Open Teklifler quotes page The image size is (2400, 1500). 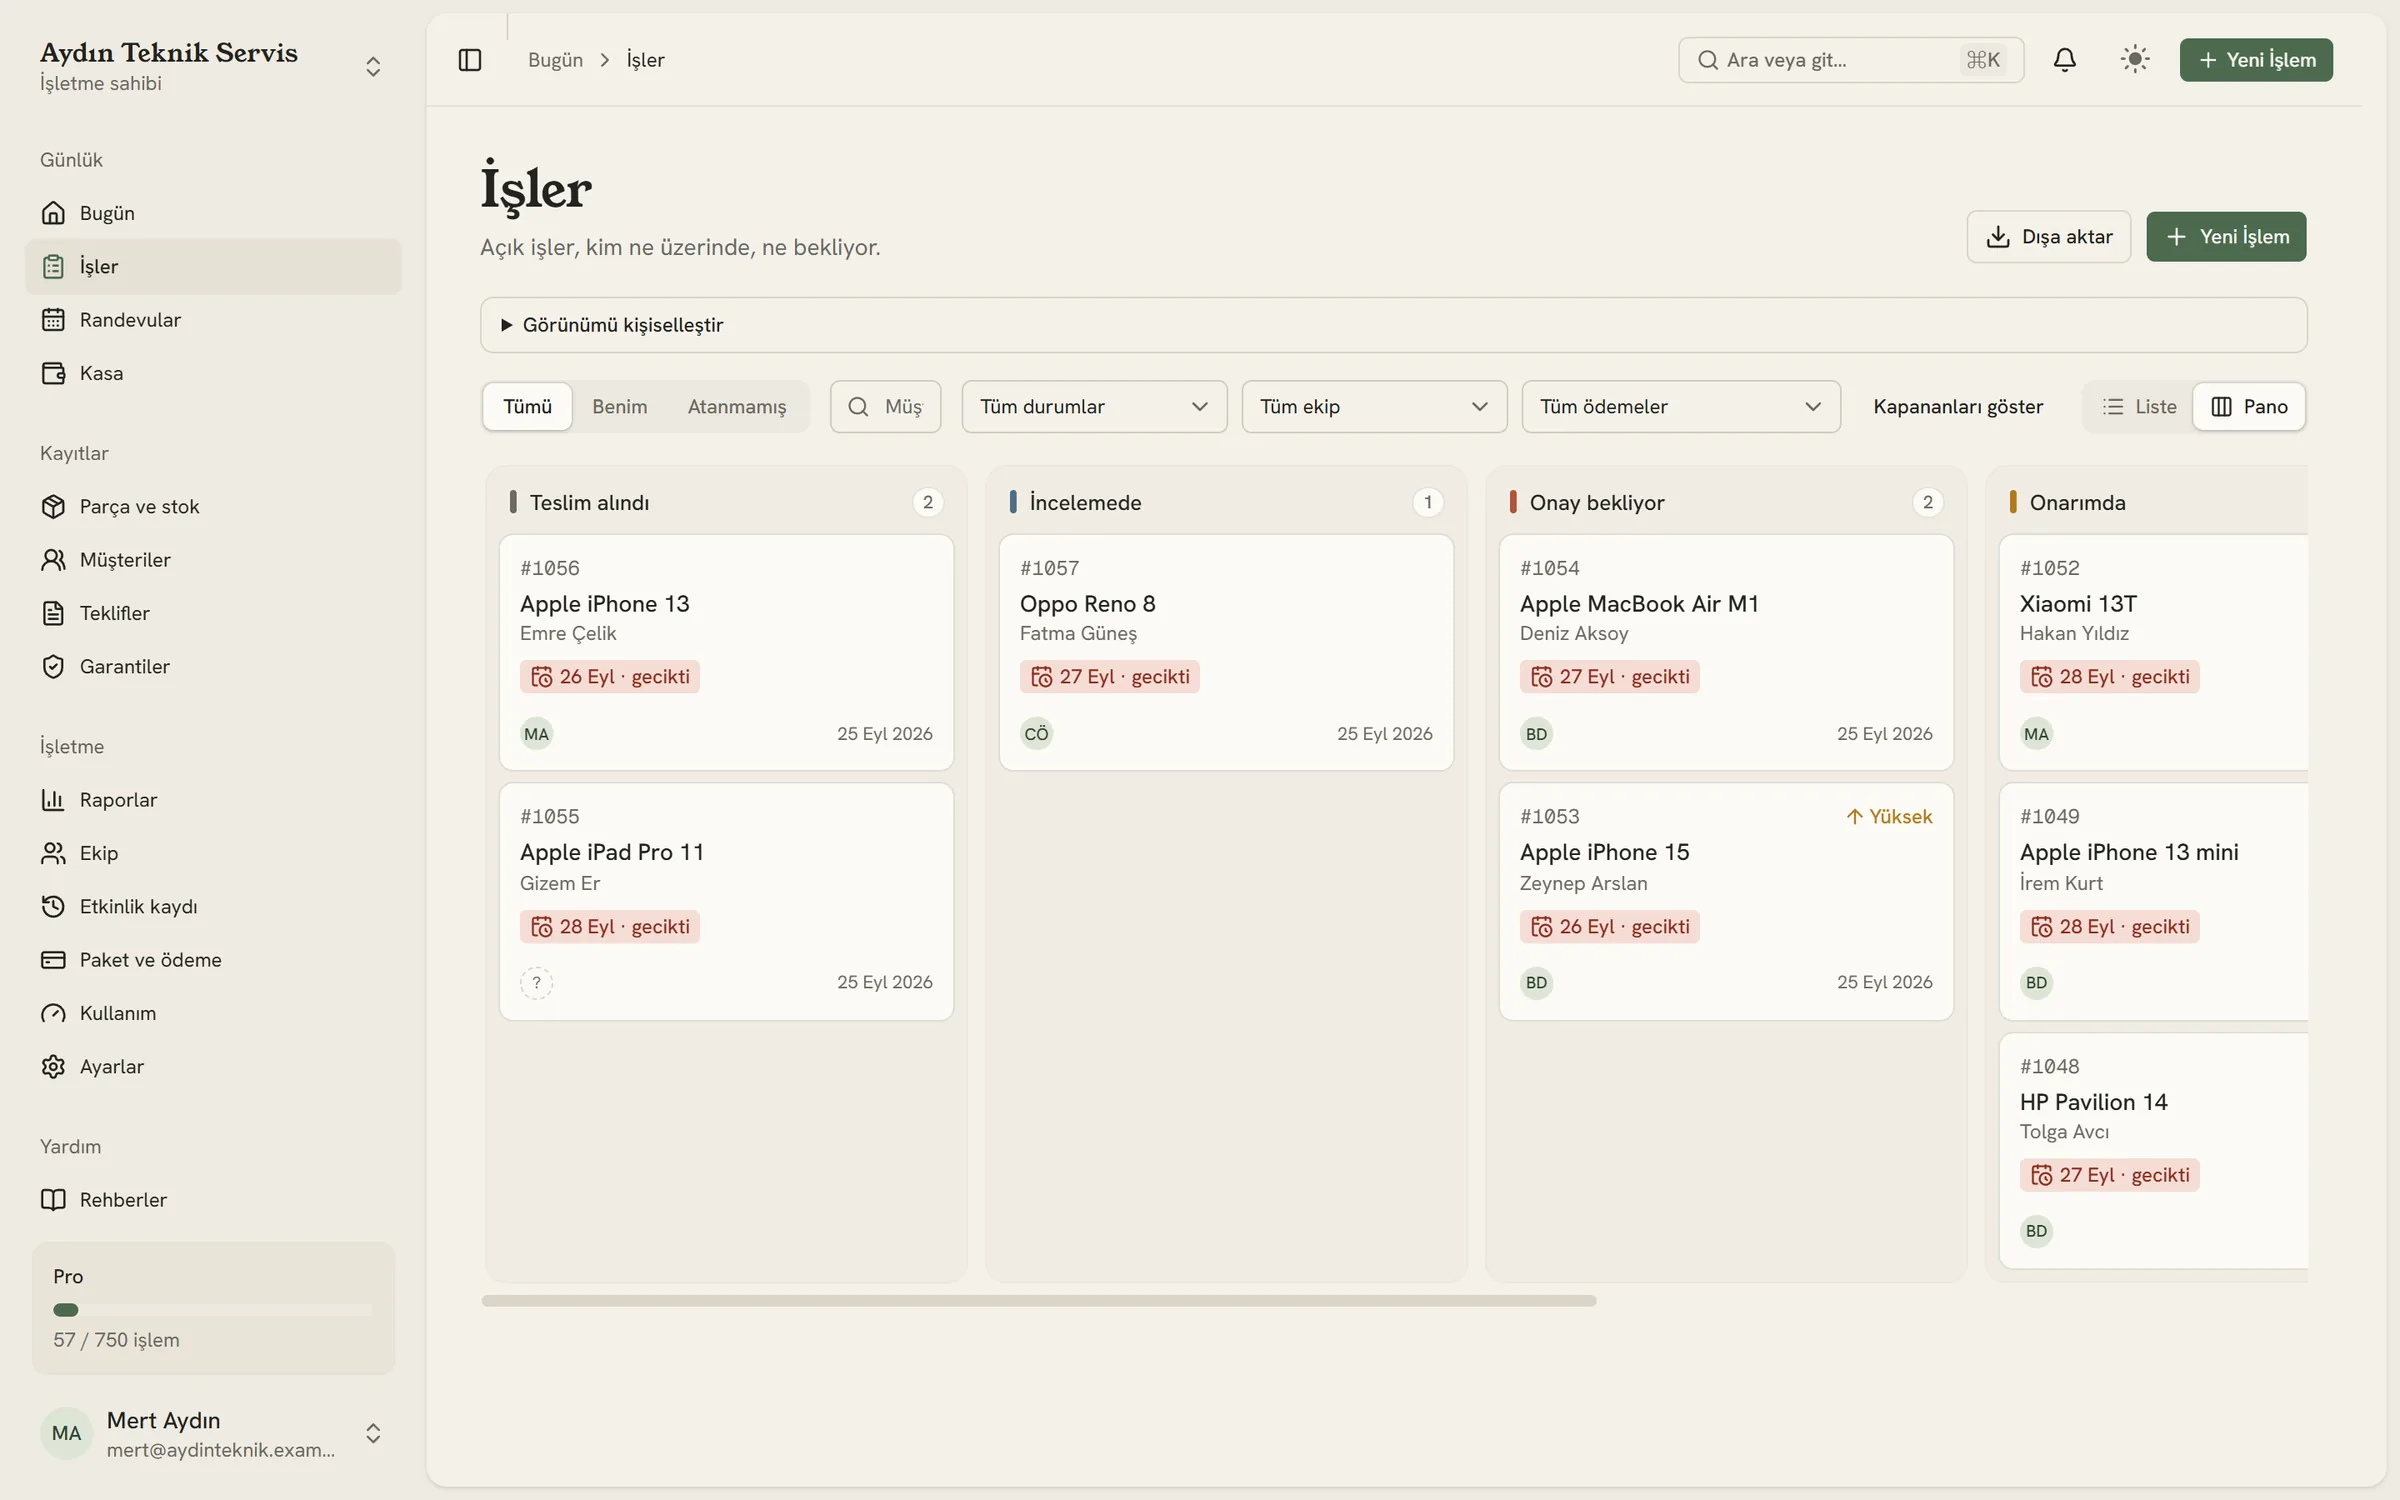(213, 613)
